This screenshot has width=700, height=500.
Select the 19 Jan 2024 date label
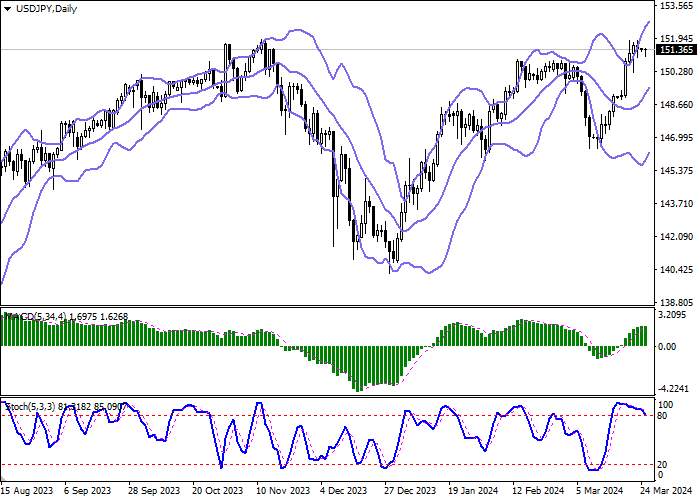473,491
